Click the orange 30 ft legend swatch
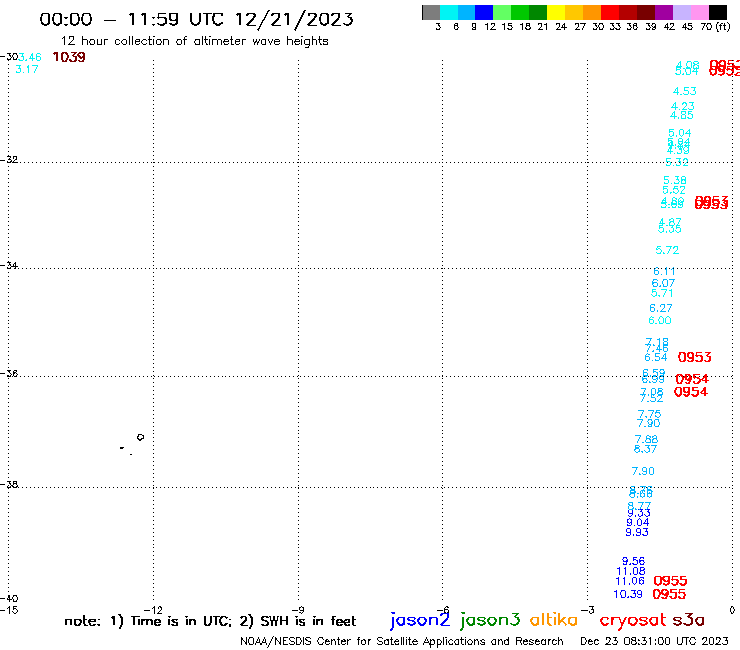740x650 pixels. click(592, 12)
